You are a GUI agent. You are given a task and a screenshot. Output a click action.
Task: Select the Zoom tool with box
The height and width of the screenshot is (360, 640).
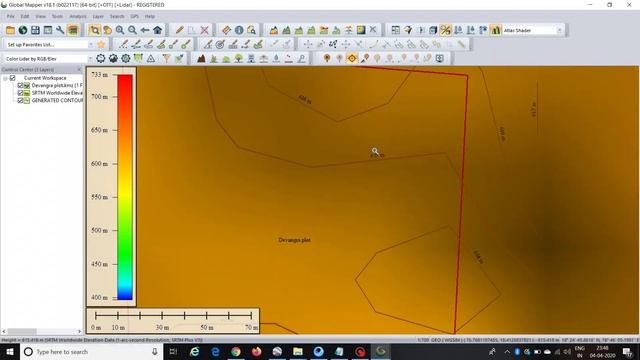tap(95, 30)
